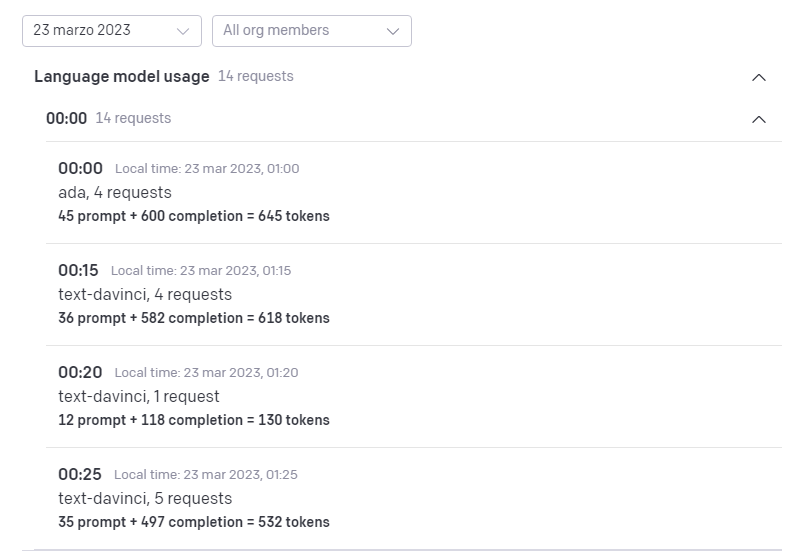Click the 130 tokens summary line
The image size is (805, 558).
click(x=194, y=420)
